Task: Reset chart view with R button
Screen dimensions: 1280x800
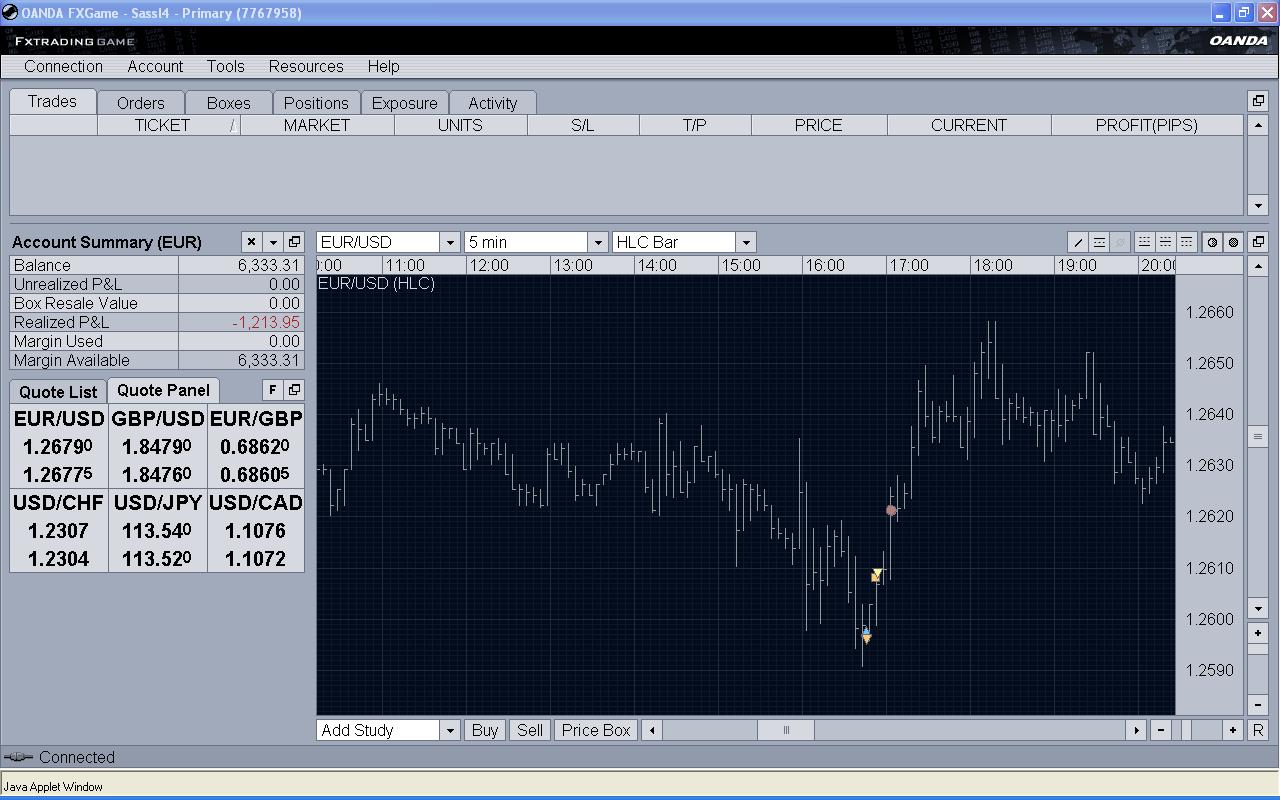Action: (x=1258, y=730)
